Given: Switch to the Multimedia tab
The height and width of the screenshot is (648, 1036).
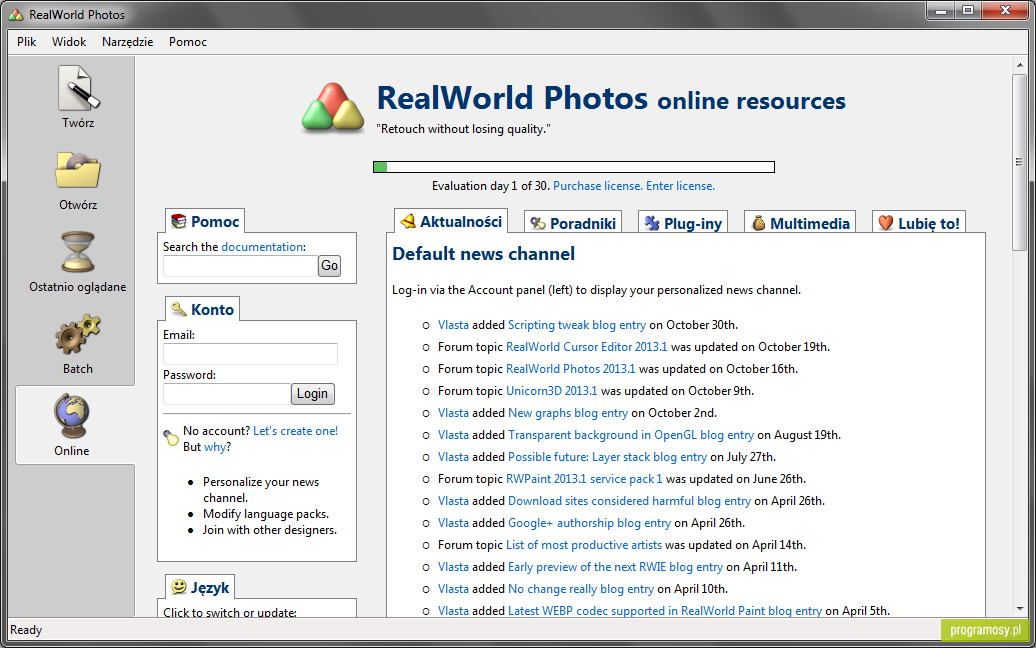Looking at the screenshot, I should (800, 223).
